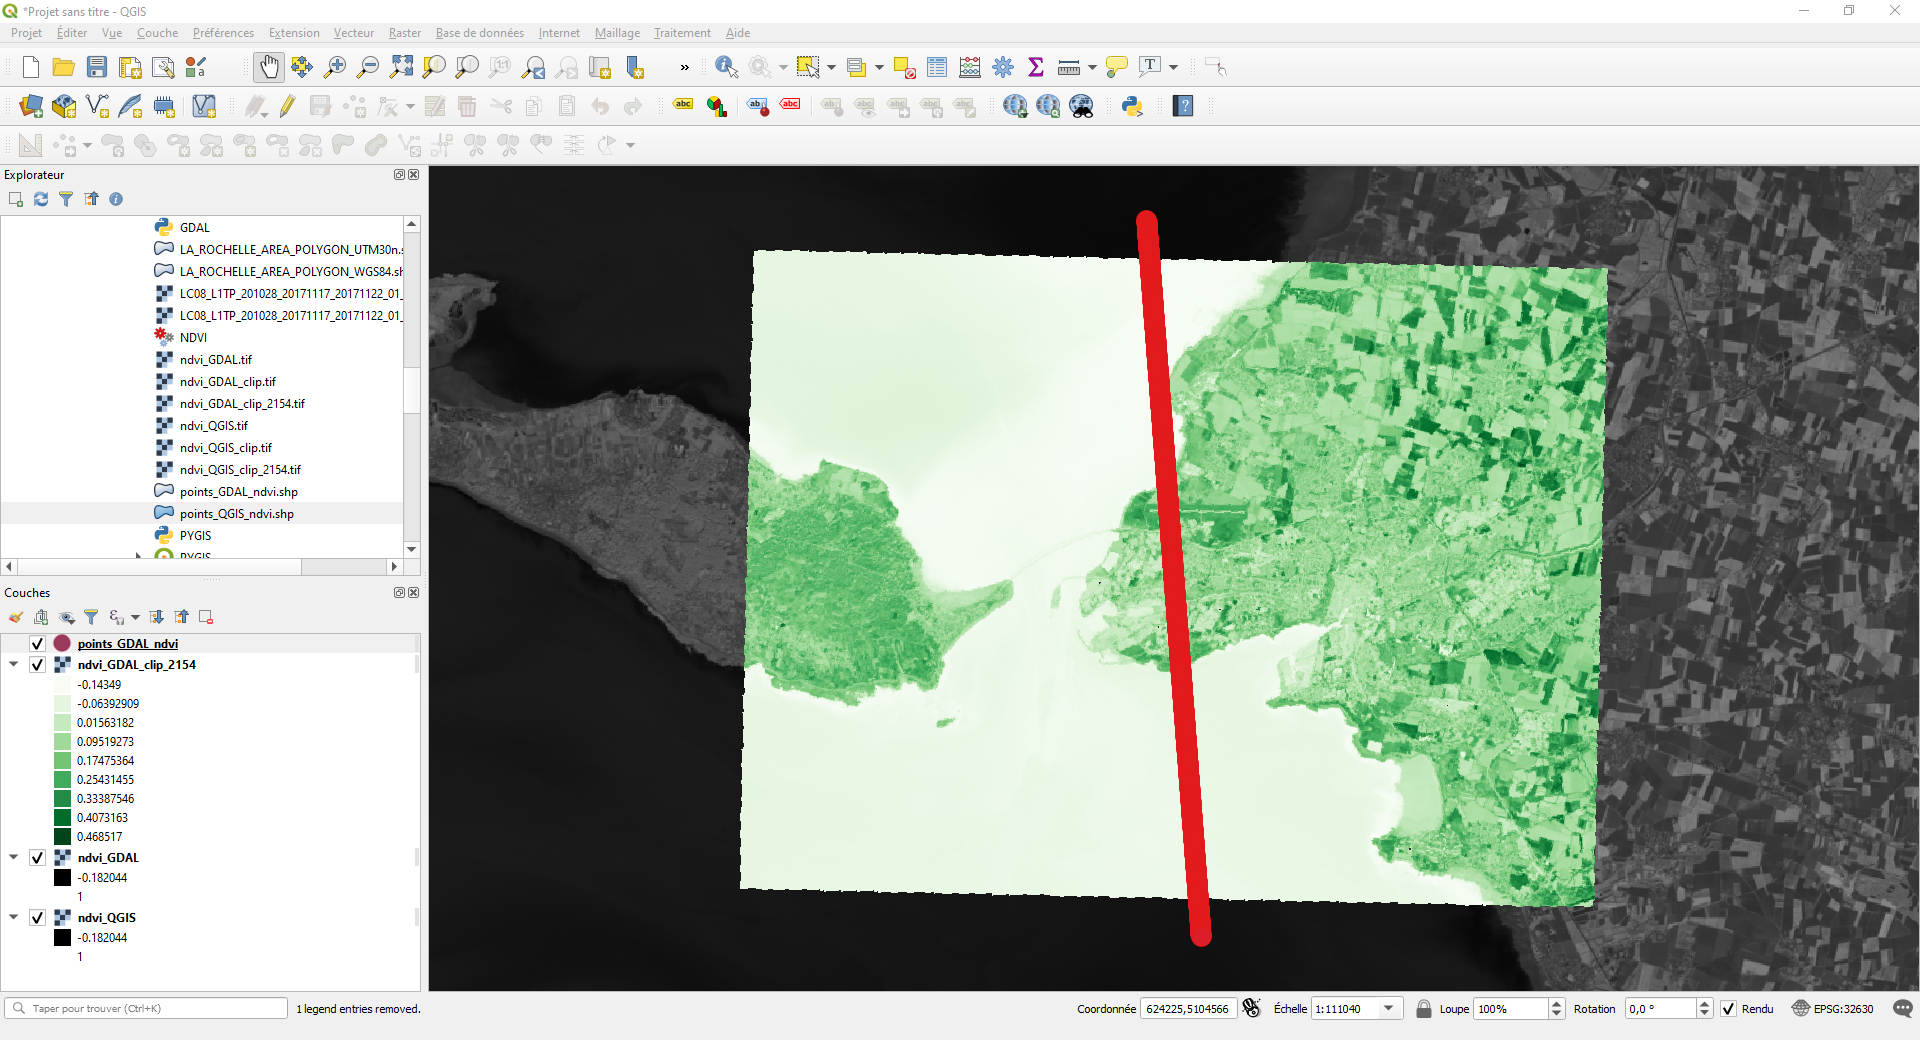1920x1040 pixels.
Task: Filter legend icon in Couches panel
Action: (91, 617)
